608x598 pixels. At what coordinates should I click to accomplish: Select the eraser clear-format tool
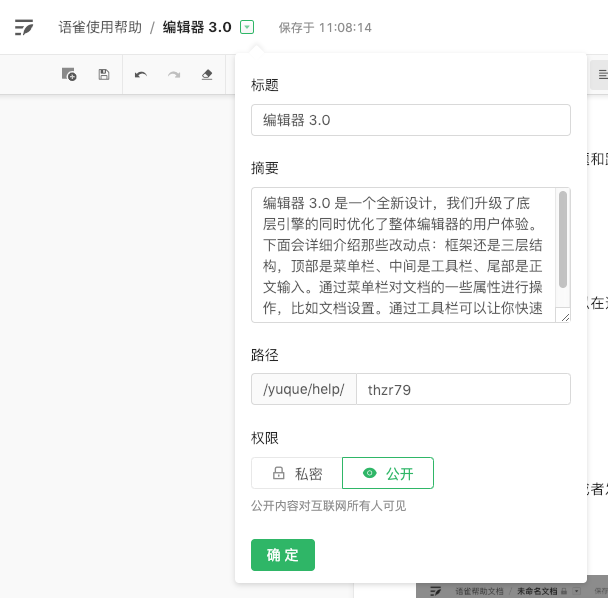[207, 74]
